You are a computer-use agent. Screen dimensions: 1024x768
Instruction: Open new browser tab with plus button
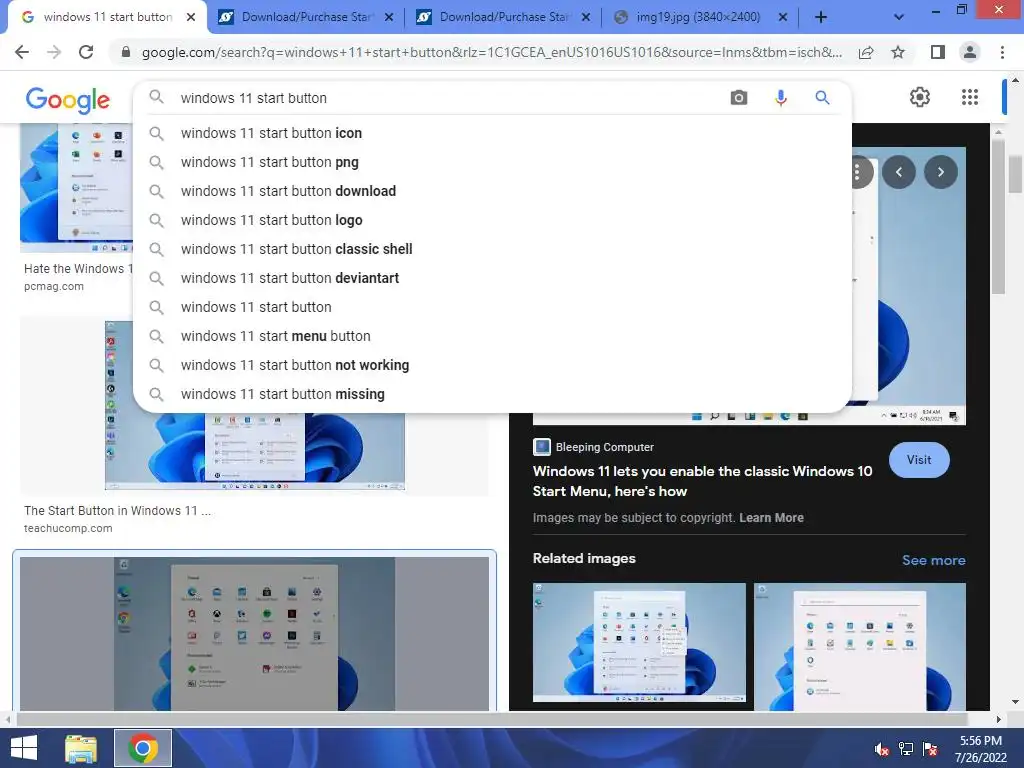(x=821, y=17)
